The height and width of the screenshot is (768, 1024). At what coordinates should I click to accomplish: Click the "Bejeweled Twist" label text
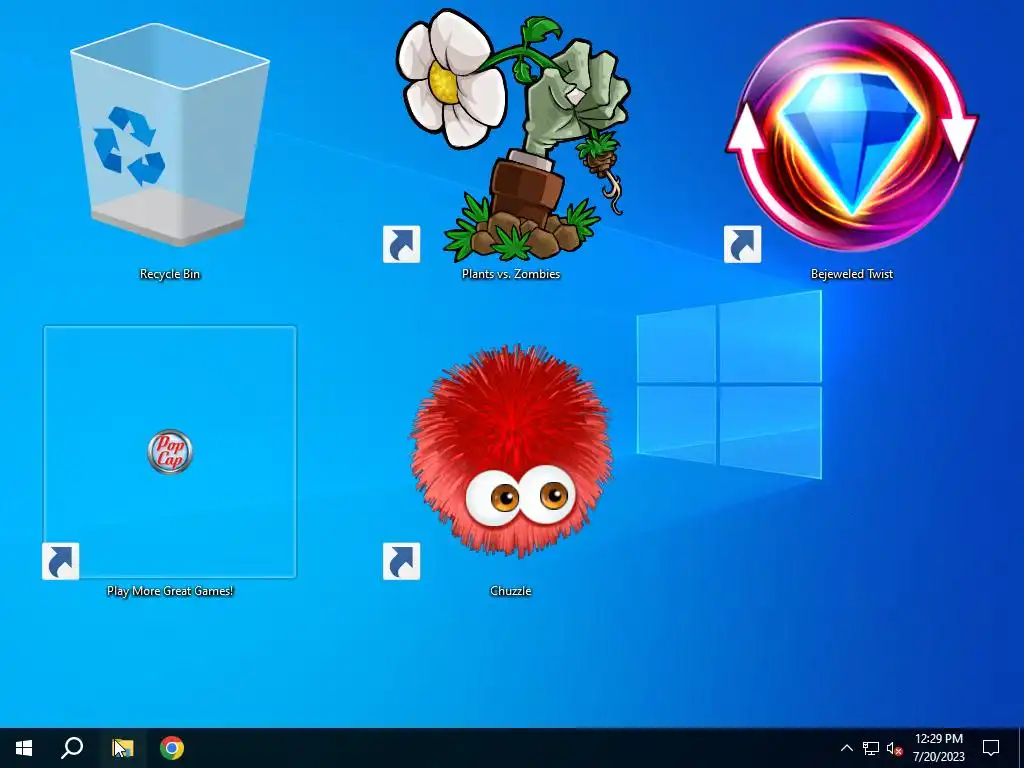(852, 274)
